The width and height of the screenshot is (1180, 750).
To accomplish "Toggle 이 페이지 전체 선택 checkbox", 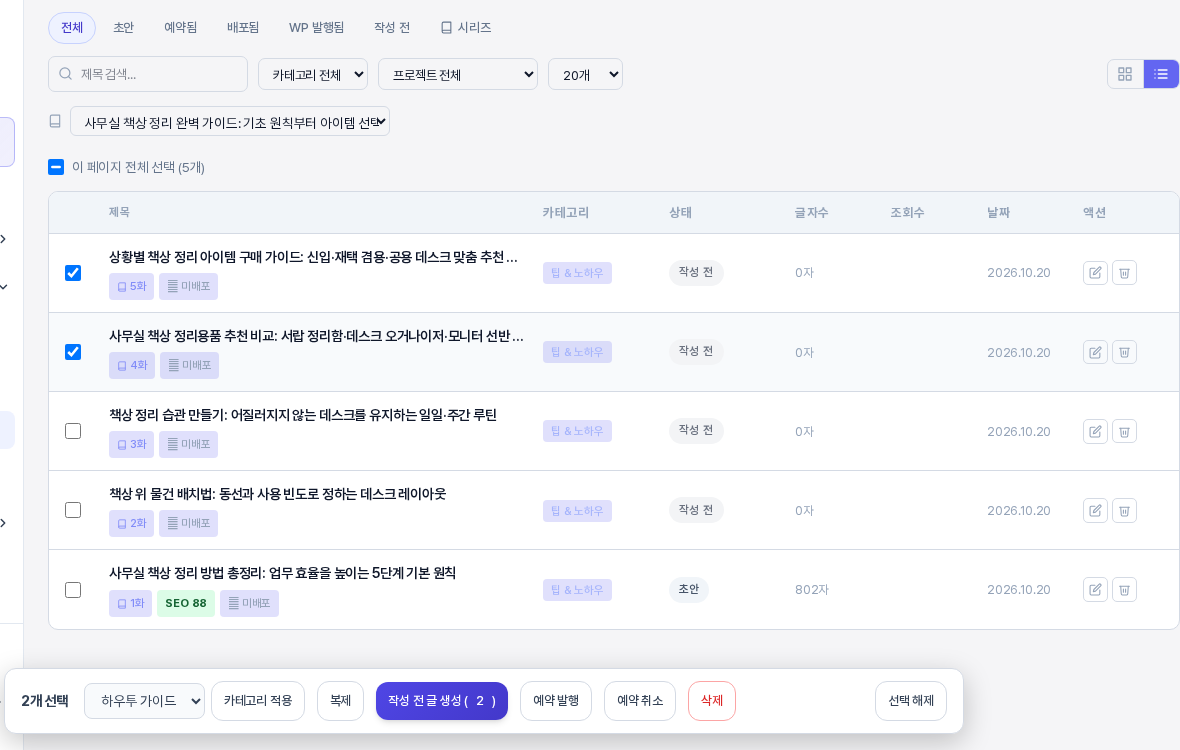I will coord(56,167).
